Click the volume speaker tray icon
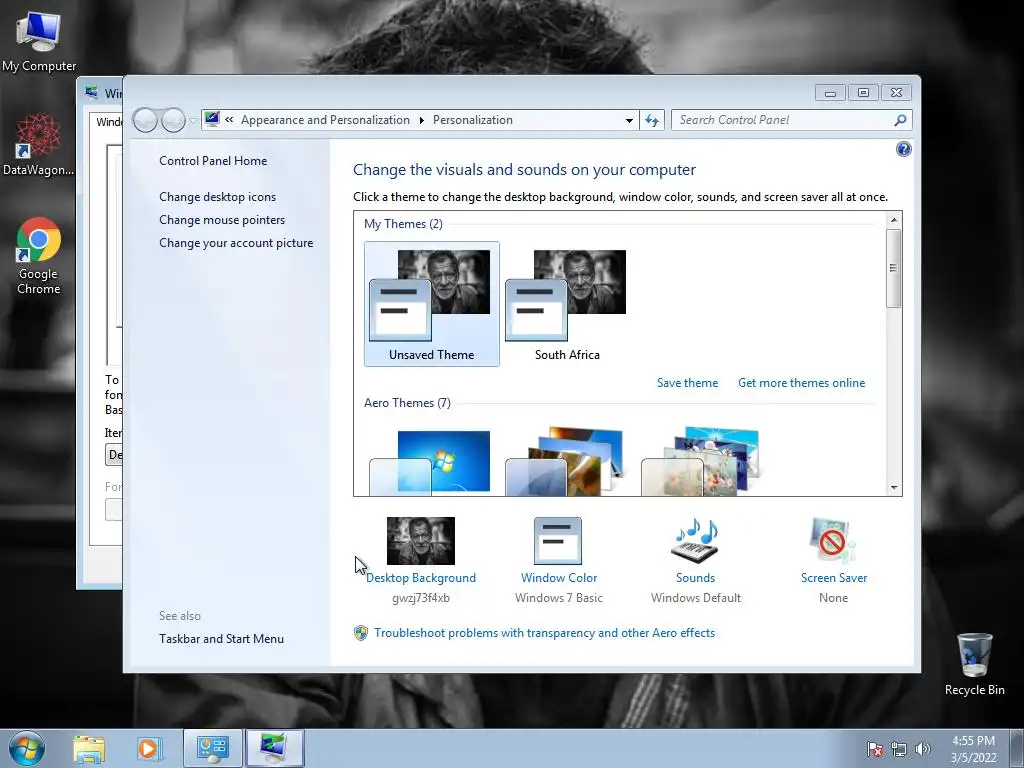1024x768 pixels. pos(923,749)
